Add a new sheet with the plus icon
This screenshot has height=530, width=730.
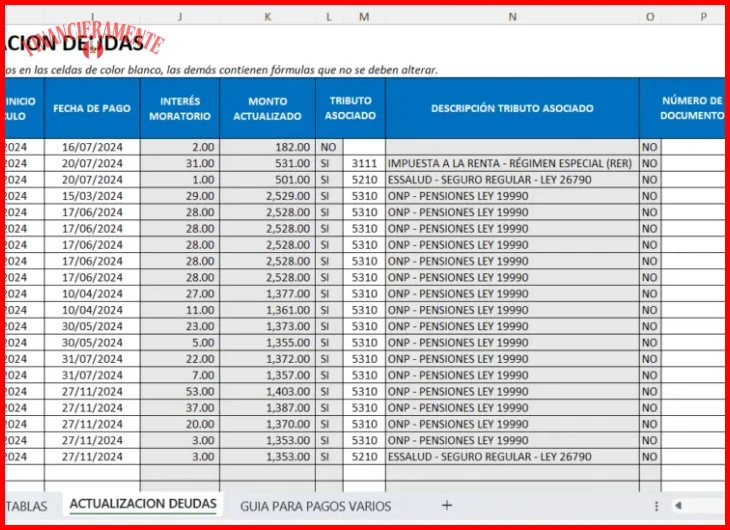tap(446, 505)
